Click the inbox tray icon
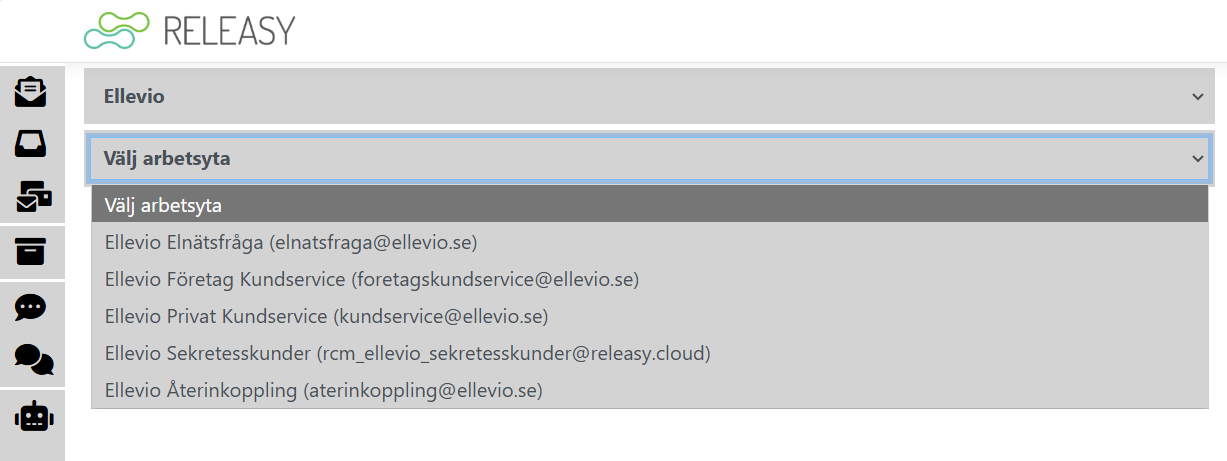The height and width of the screenshot is (461, 1227). click(x=32, y=144)
